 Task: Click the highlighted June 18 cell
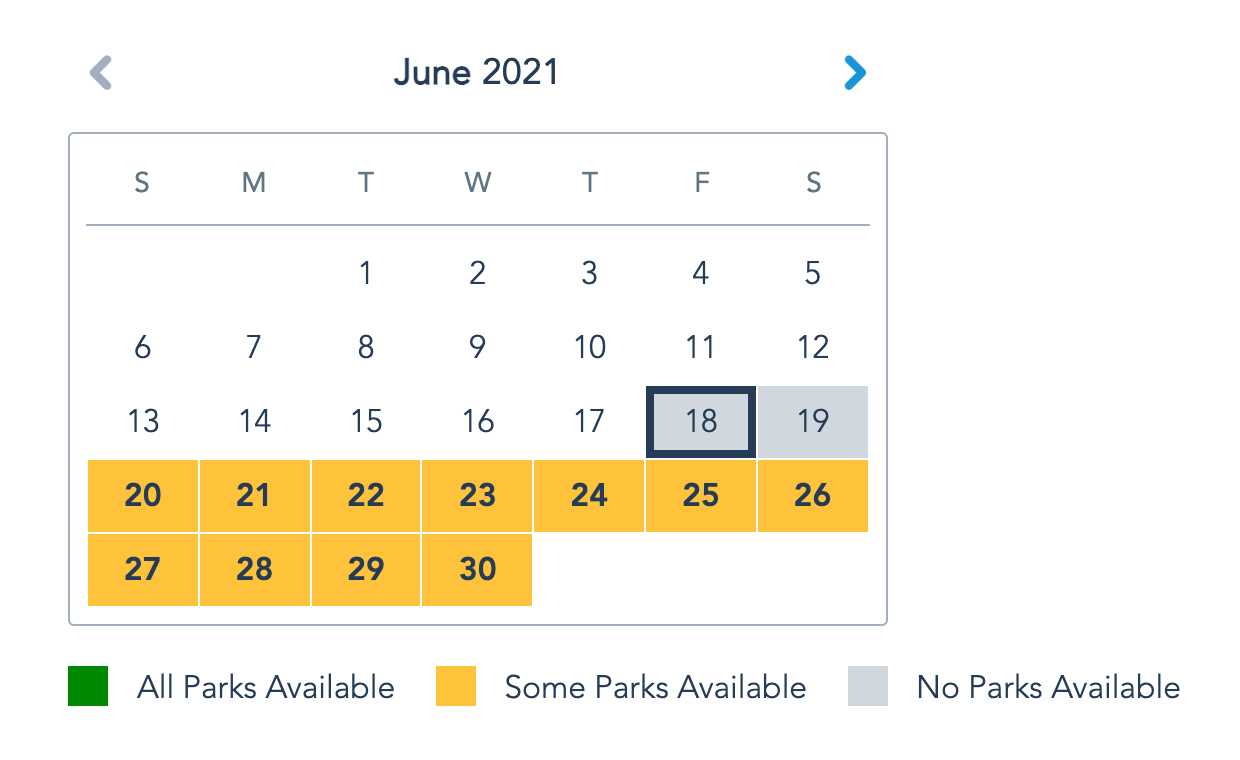click(x=701, y=422)
